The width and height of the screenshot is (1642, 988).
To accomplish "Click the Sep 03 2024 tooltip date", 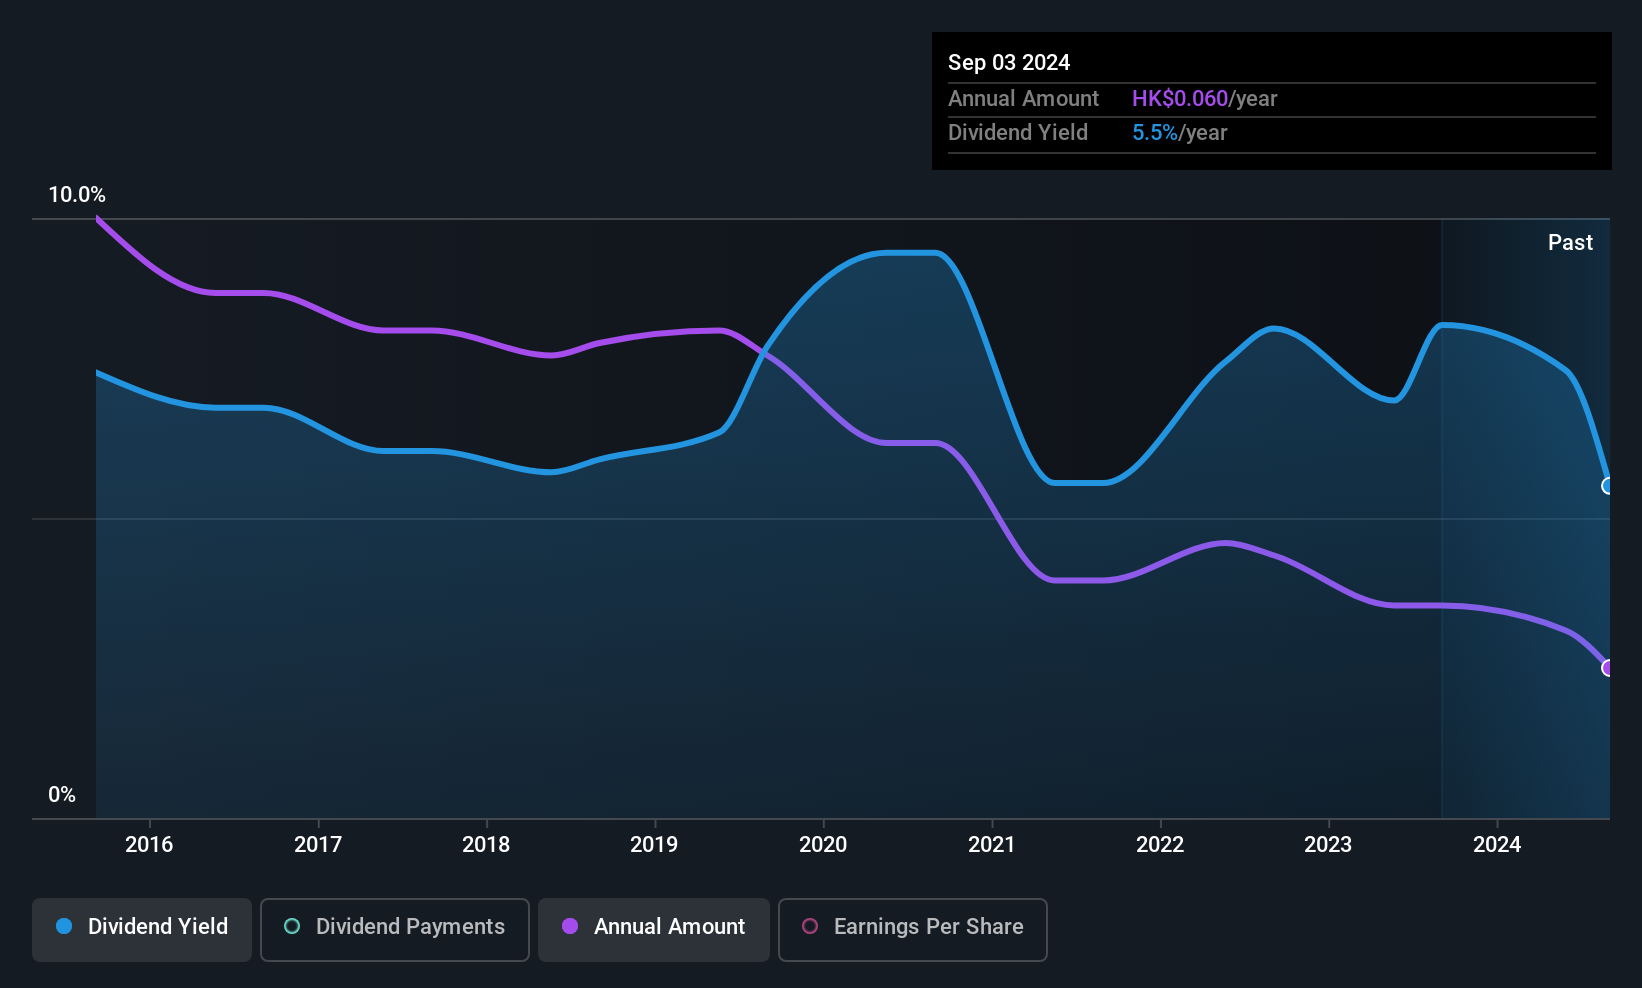I will (1009, 63).
